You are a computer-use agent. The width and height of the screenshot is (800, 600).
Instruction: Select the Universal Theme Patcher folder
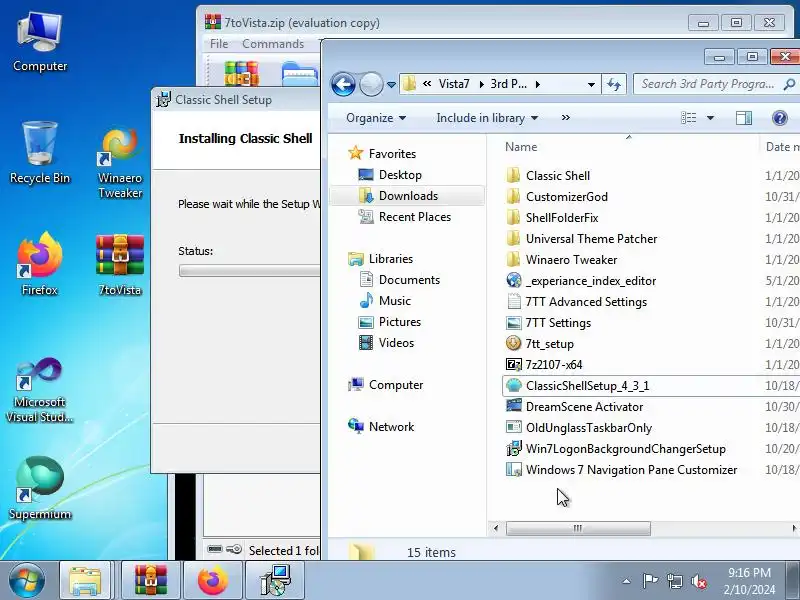click(x=582, y=239)
